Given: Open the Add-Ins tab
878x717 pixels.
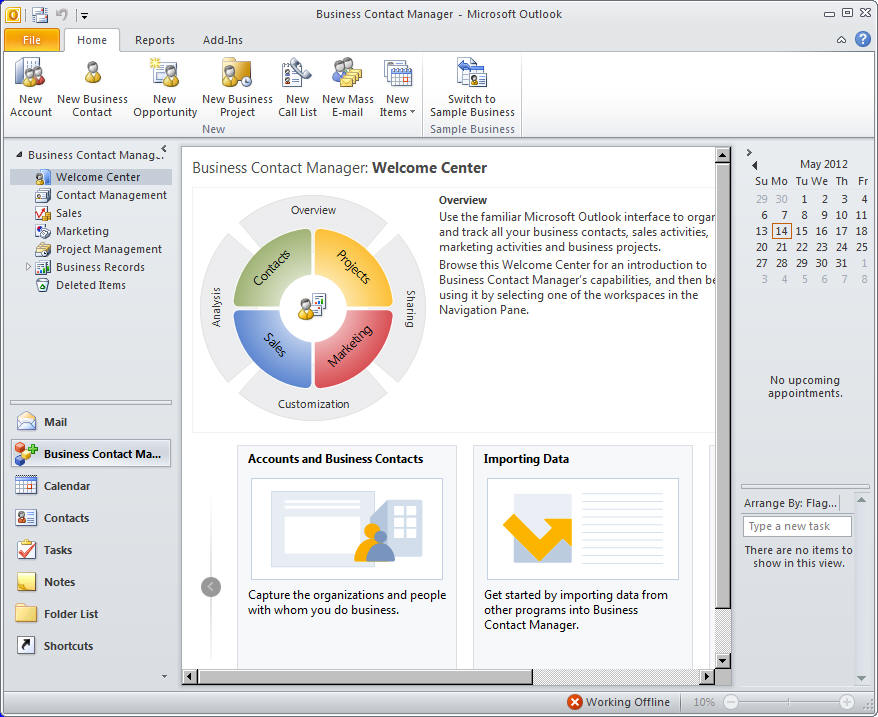Looking at the screenshot, I should pyautogui.click(x=223, y=40).
